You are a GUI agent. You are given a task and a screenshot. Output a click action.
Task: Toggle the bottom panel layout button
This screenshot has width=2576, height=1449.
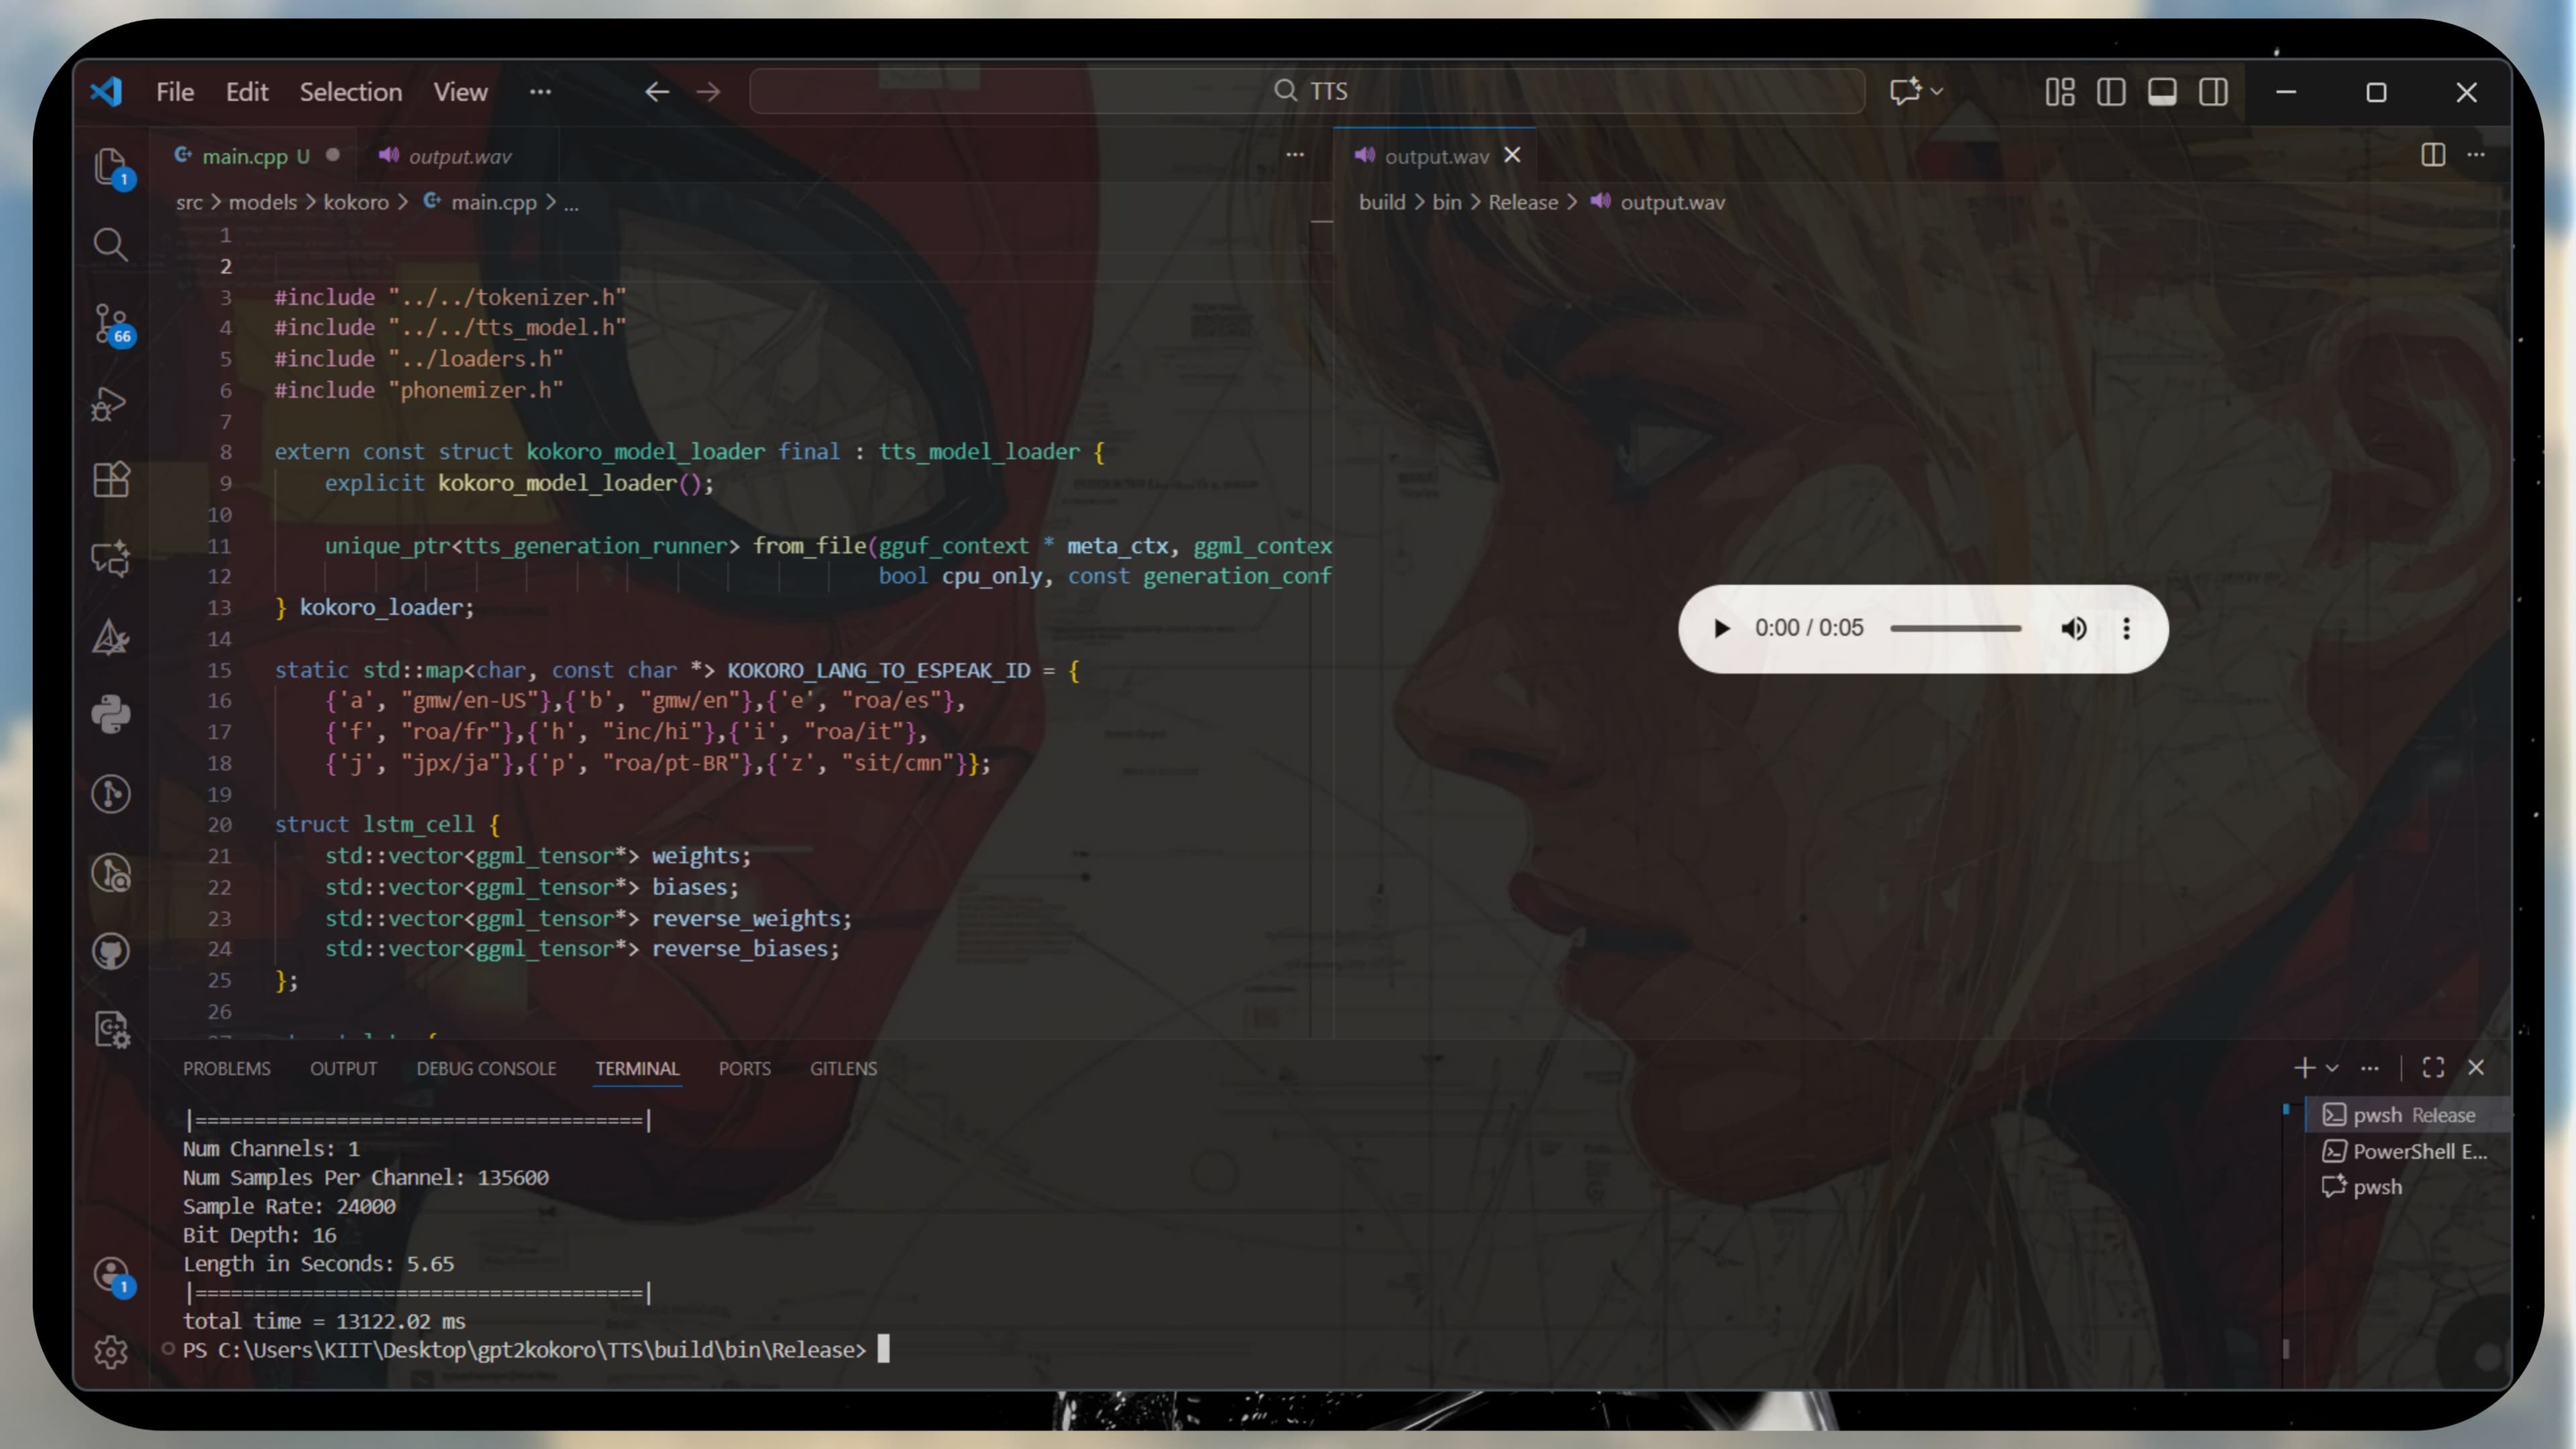[x=2162, y=92]
